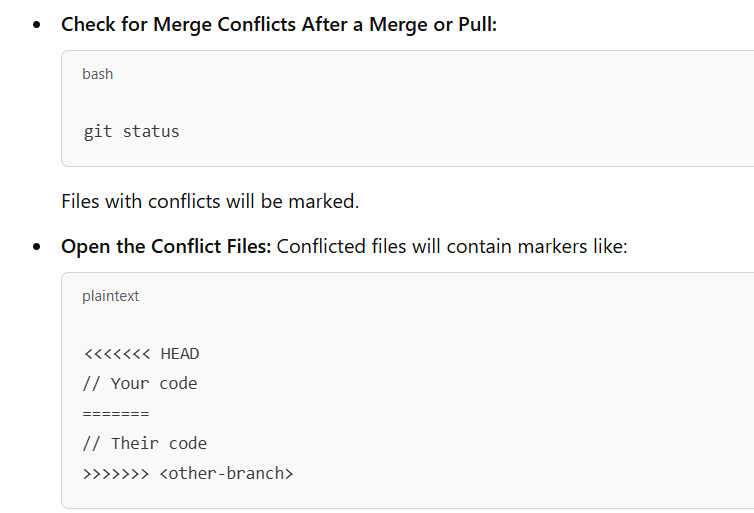
Task: Click the bullet point before "Check for Merge Conflicts"
Action: 37,25
